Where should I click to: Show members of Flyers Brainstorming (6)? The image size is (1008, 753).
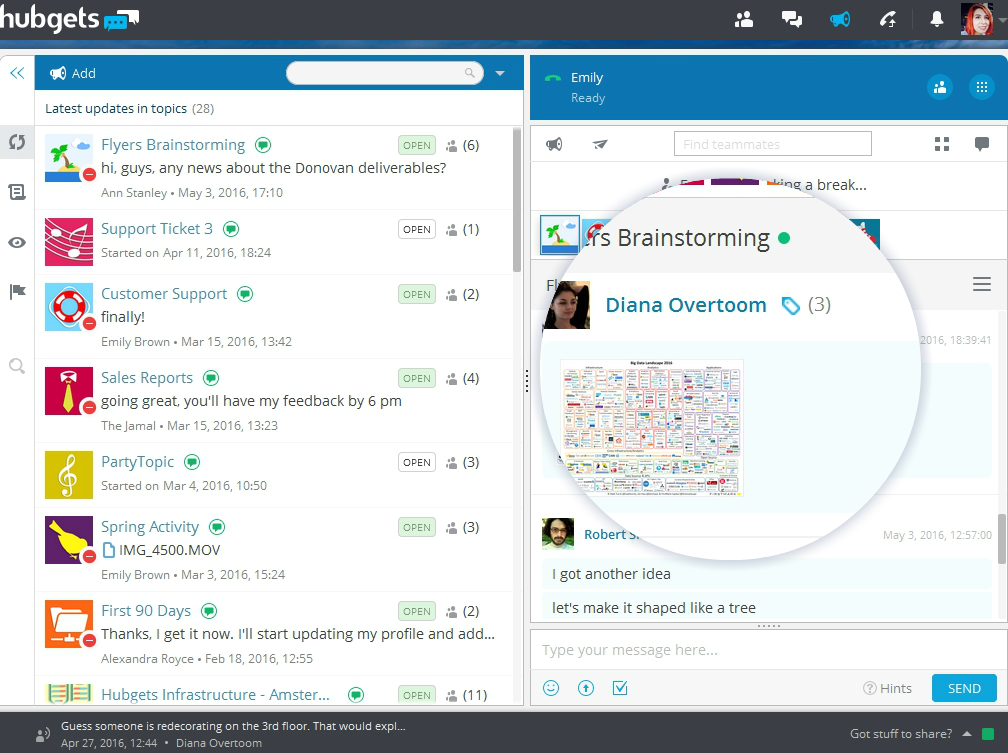(462, 145)
